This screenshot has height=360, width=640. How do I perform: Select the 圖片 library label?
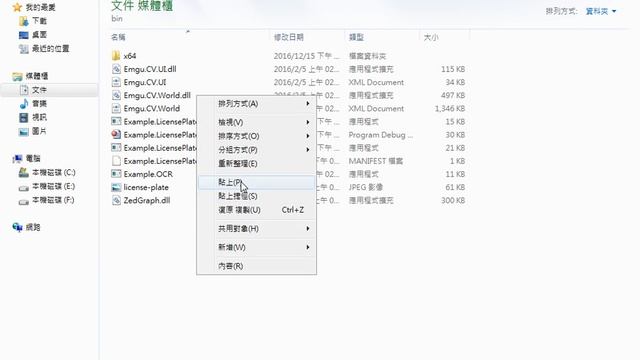tap(39, 131)
